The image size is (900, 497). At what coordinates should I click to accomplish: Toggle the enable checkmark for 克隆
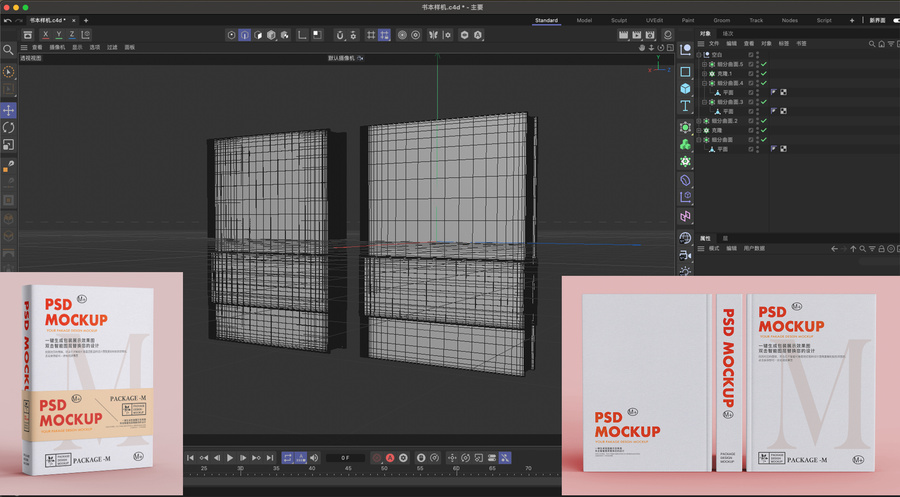click(764, 130)
